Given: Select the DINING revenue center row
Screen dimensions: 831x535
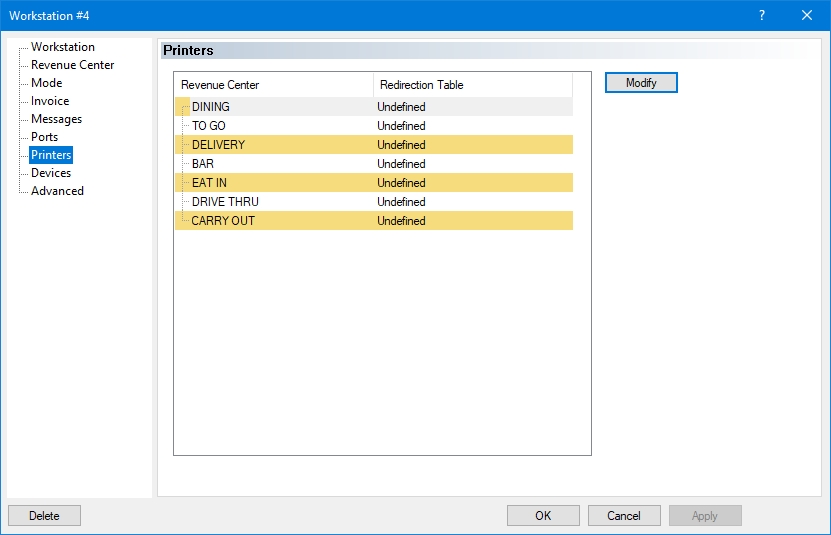Looking at the screenshot, I should pos(210,107).
